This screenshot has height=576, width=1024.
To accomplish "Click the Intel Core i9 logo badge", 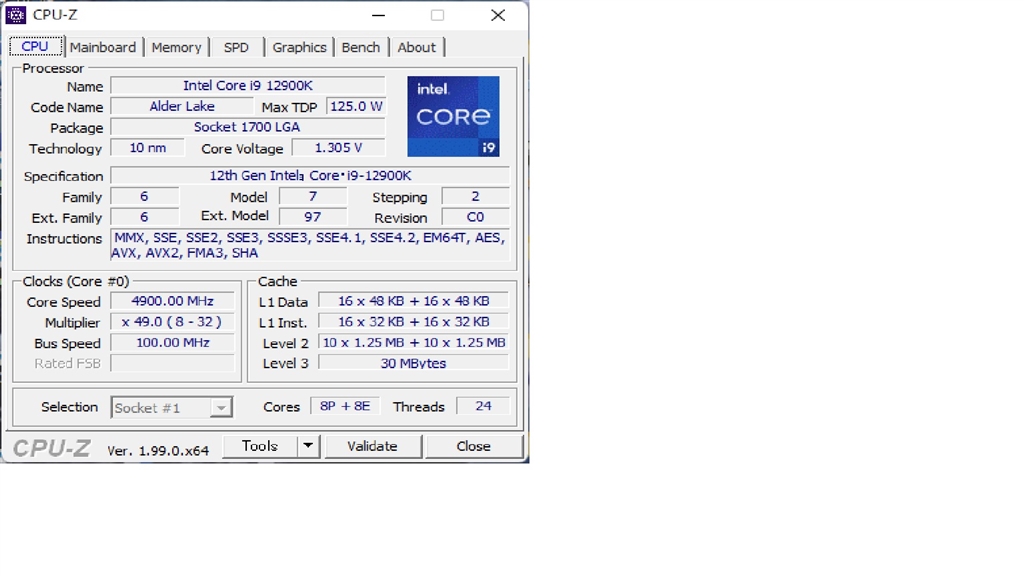I will [454, 115].
